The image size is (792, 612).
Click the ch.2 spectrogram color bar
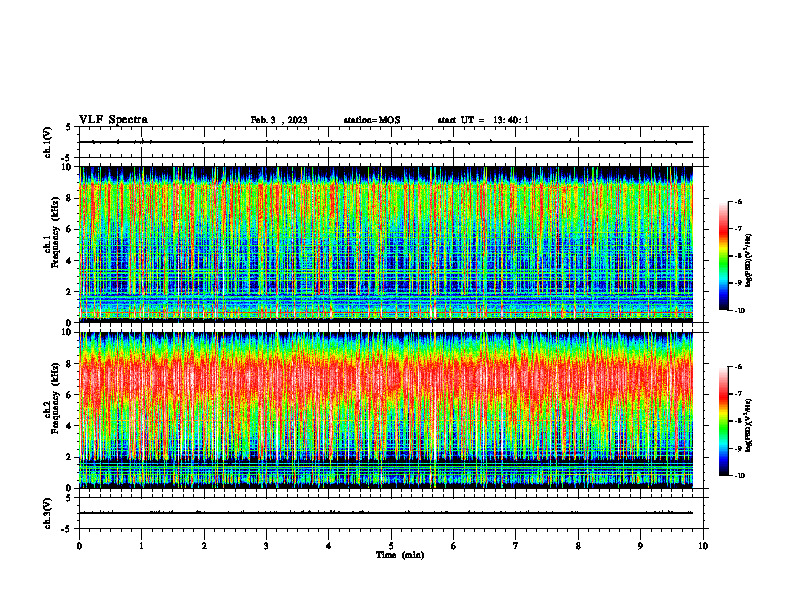[x=724, y=421]
